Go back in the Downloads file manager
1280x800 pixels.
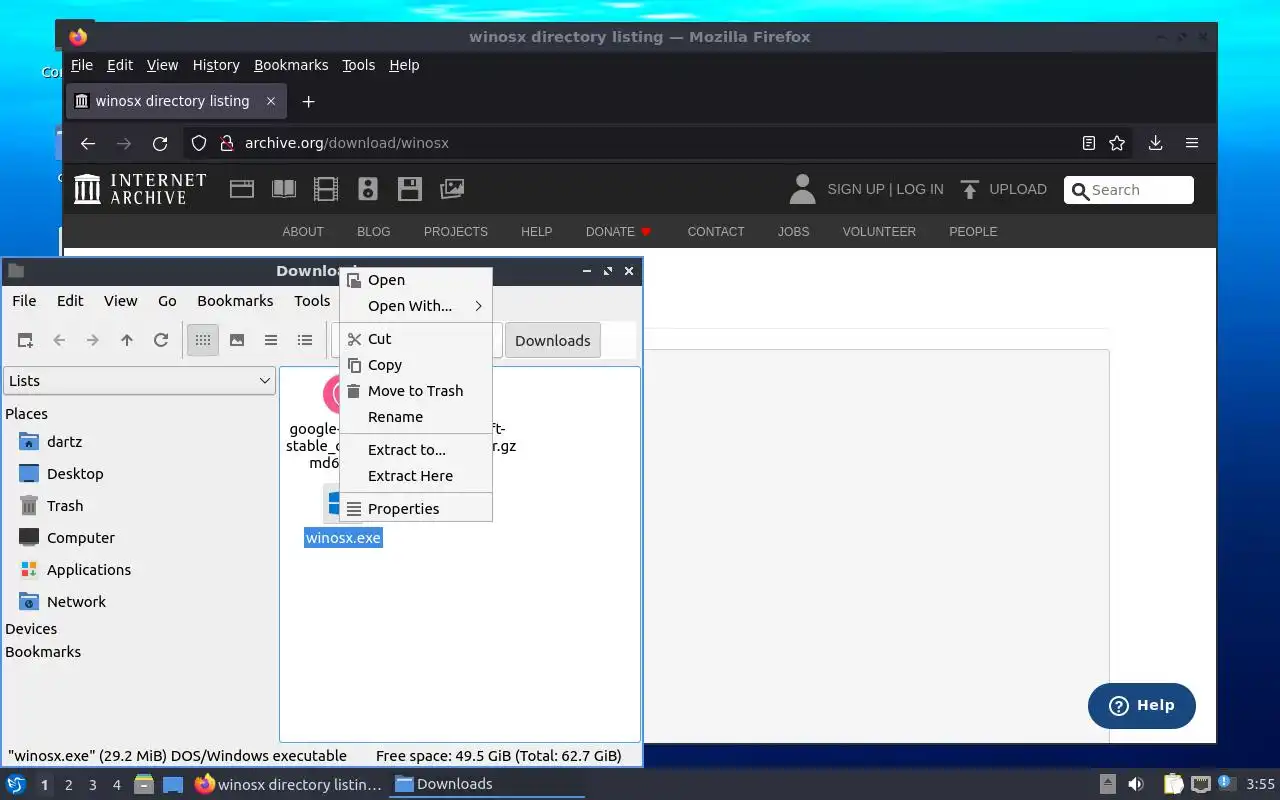59,340
